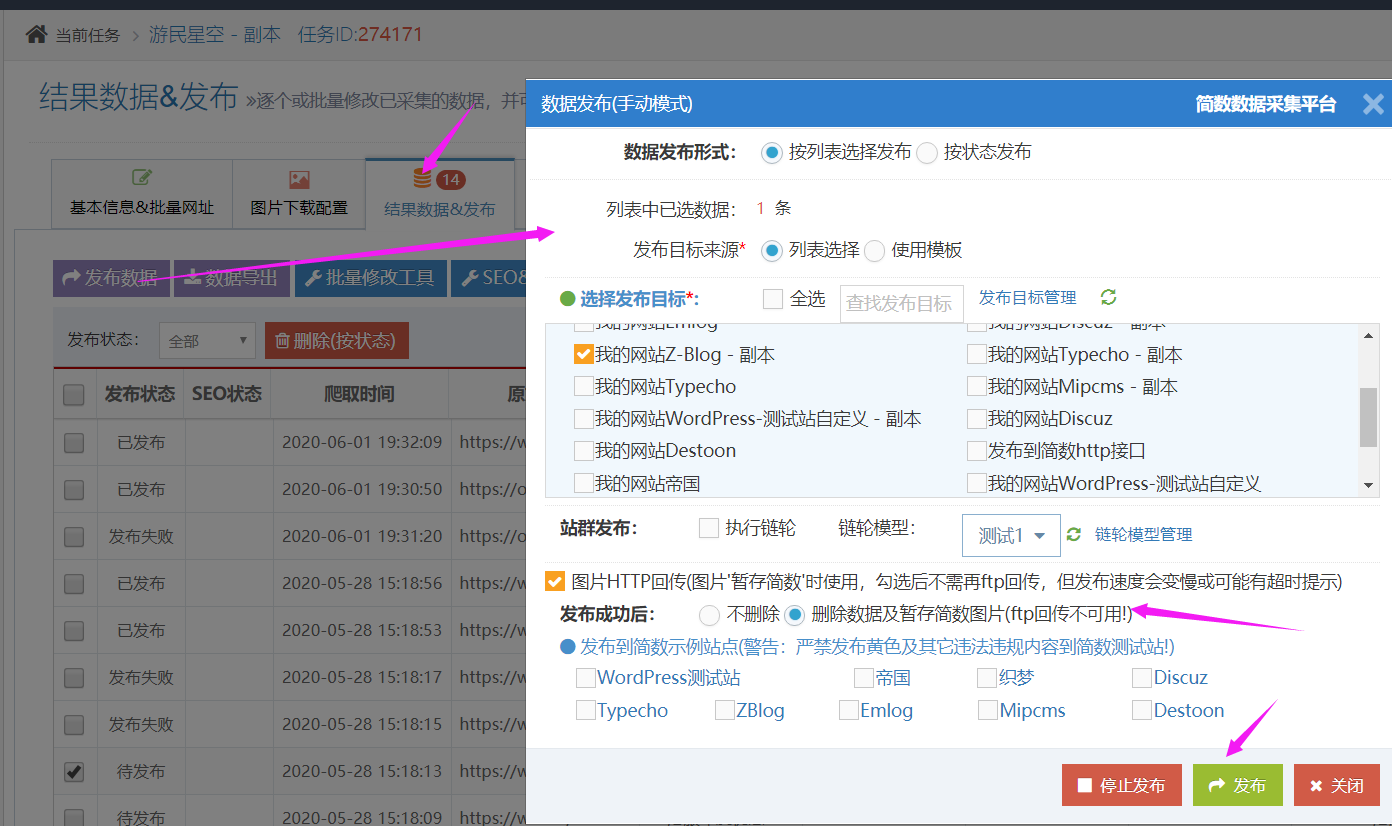
Task: Click the trash icon in 删除(按状态) button
Action: coord(282,340)
